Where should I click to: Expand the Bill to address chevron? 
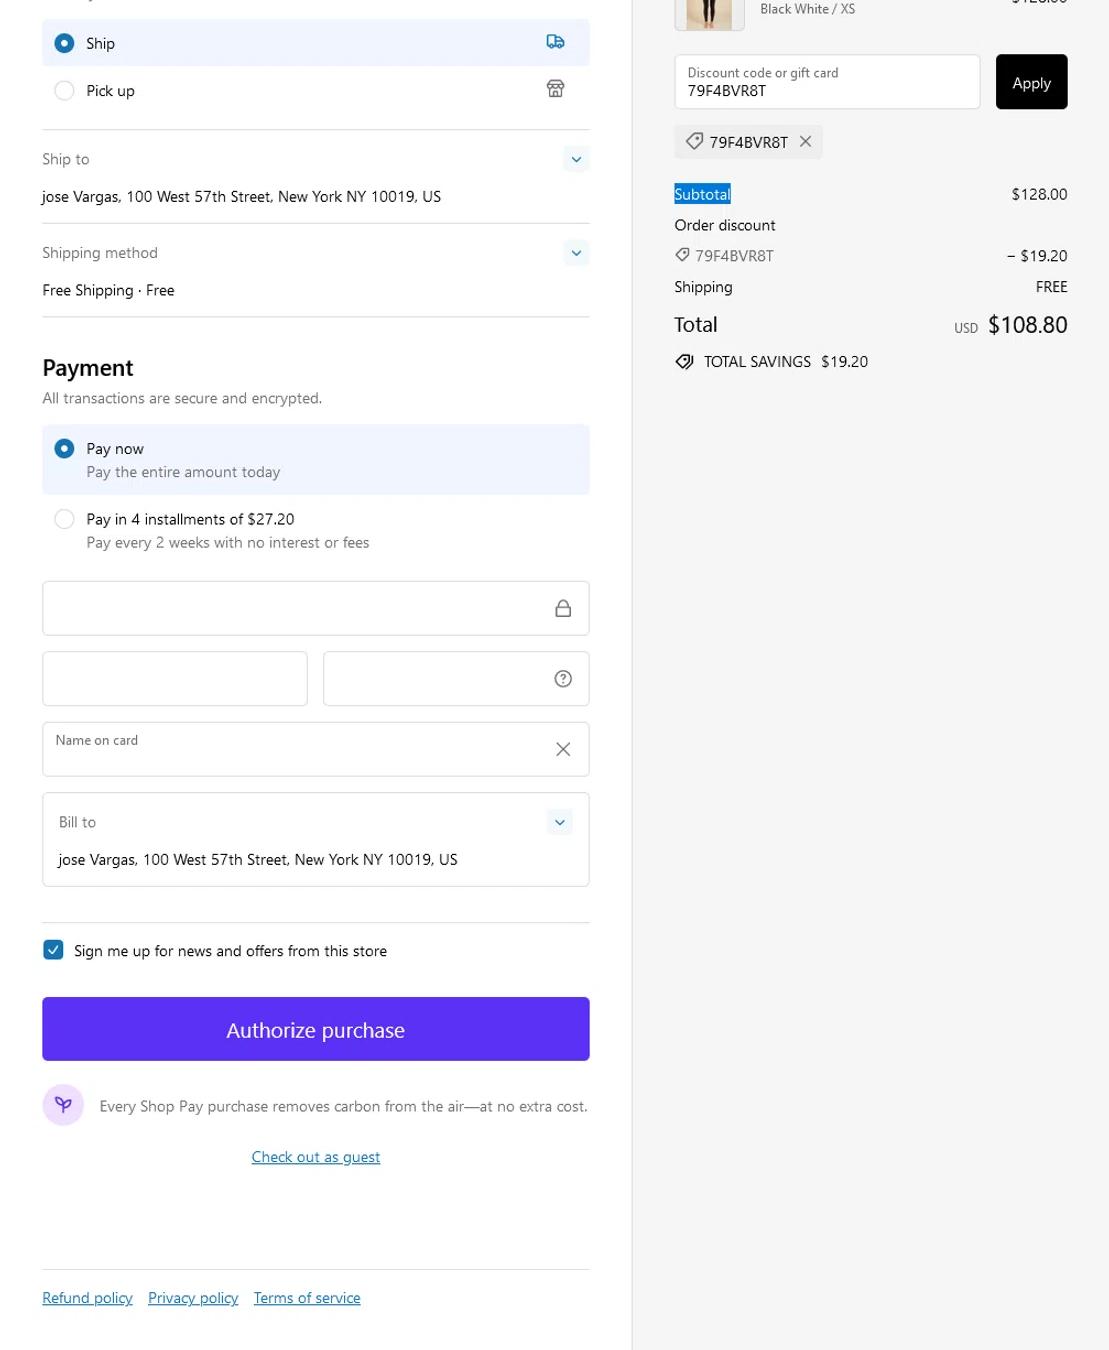pos(560,822)
